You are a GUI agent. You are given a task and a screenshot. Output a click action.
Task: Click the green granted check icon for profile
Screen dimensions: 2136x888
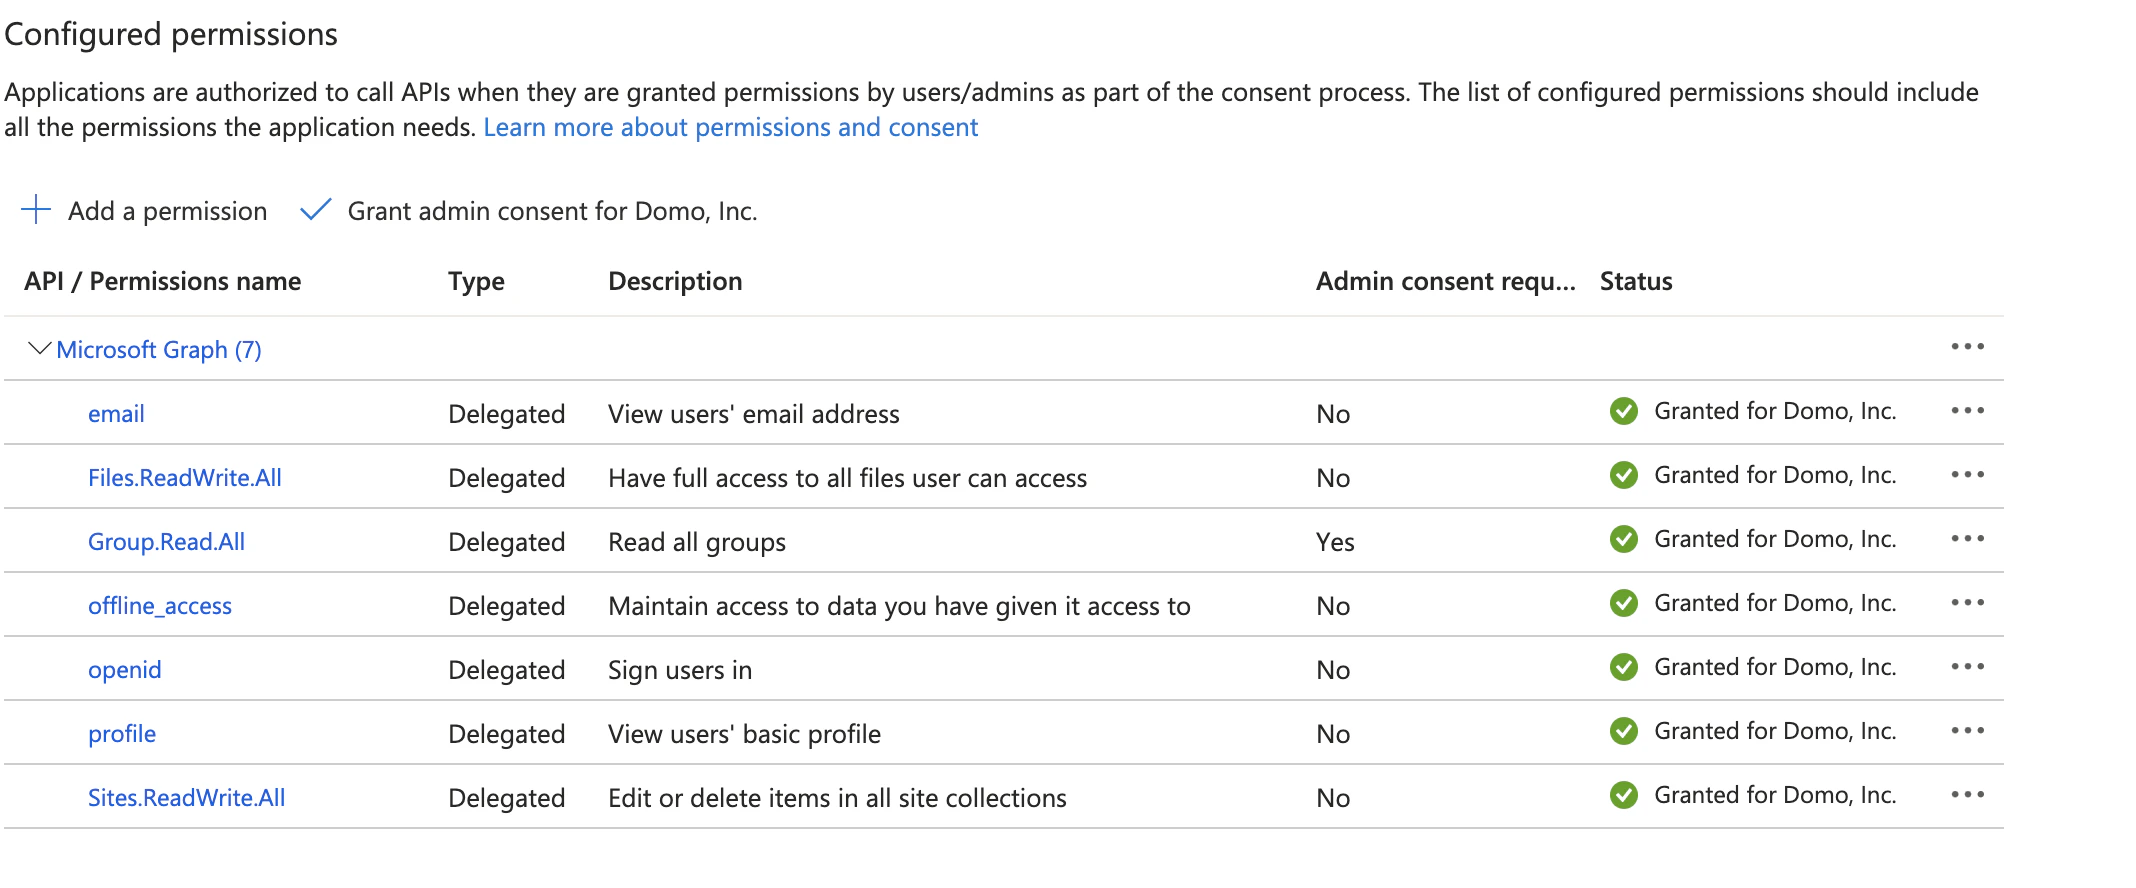coord(1624,731)
